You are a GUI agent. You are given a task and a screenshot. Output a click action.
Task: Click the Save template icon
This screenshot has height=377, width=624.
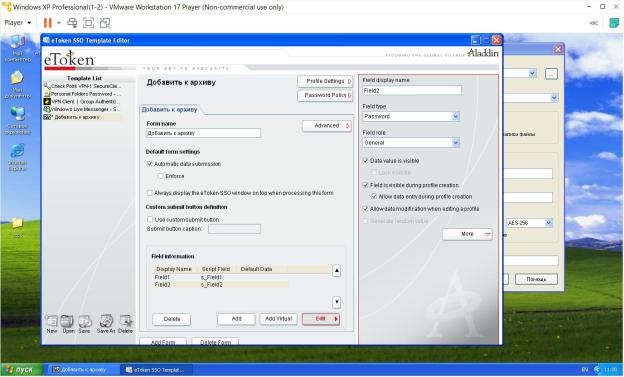(84, 324)
